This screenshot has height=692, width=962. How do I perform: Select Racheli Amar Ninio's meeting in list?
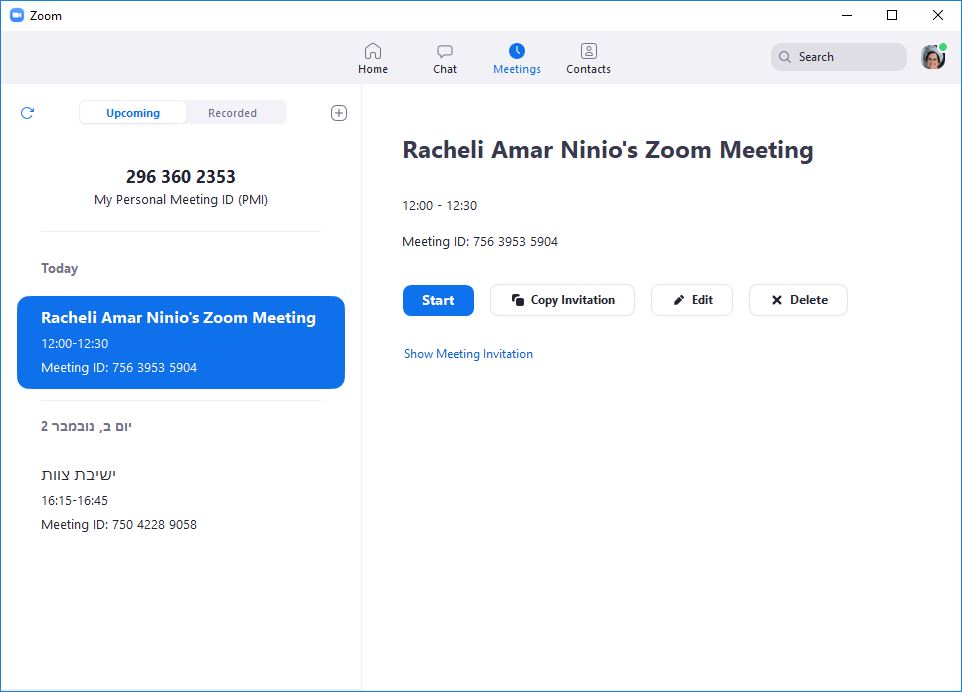coord(181,342)
